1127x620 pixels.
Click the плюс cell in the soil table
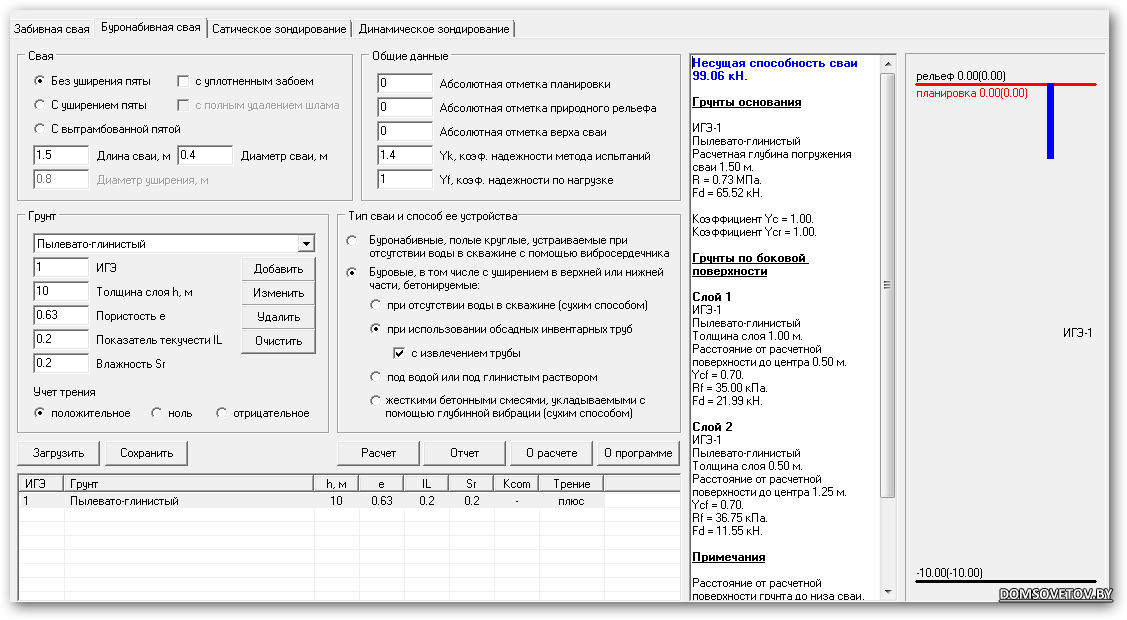pos(571,501)
